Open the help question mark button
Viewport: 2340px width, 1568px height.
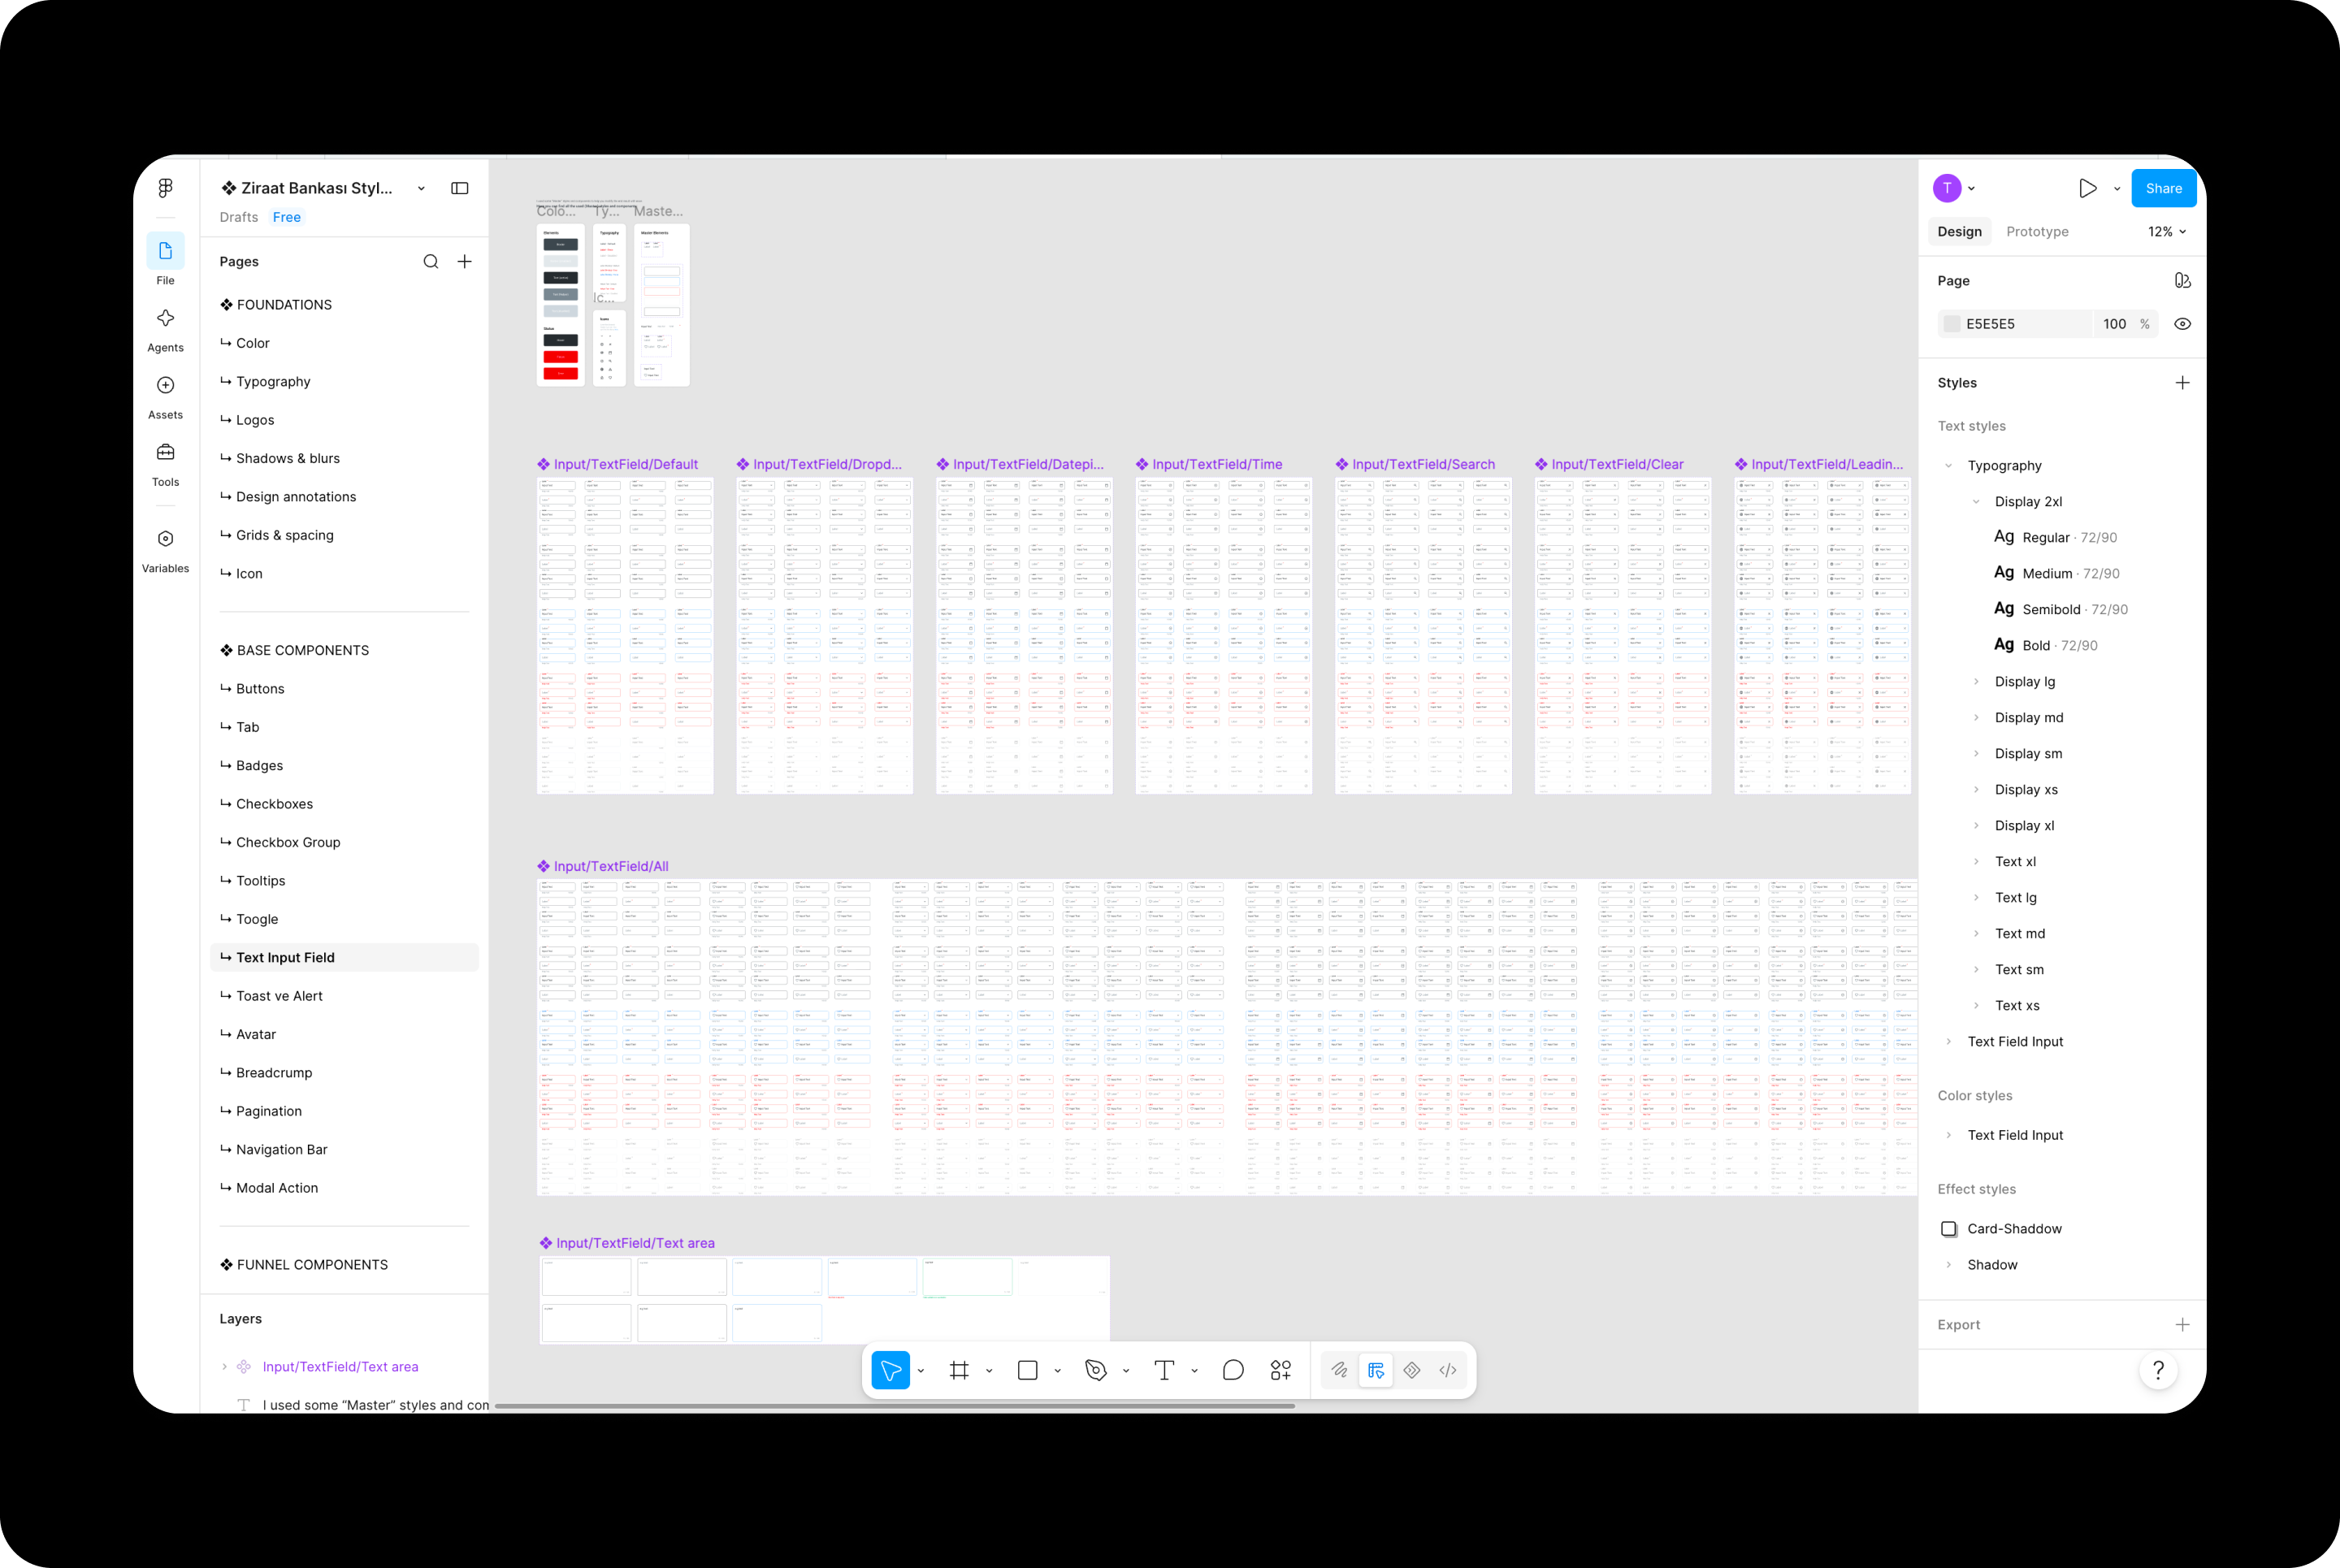(x=2159, y=1370)
